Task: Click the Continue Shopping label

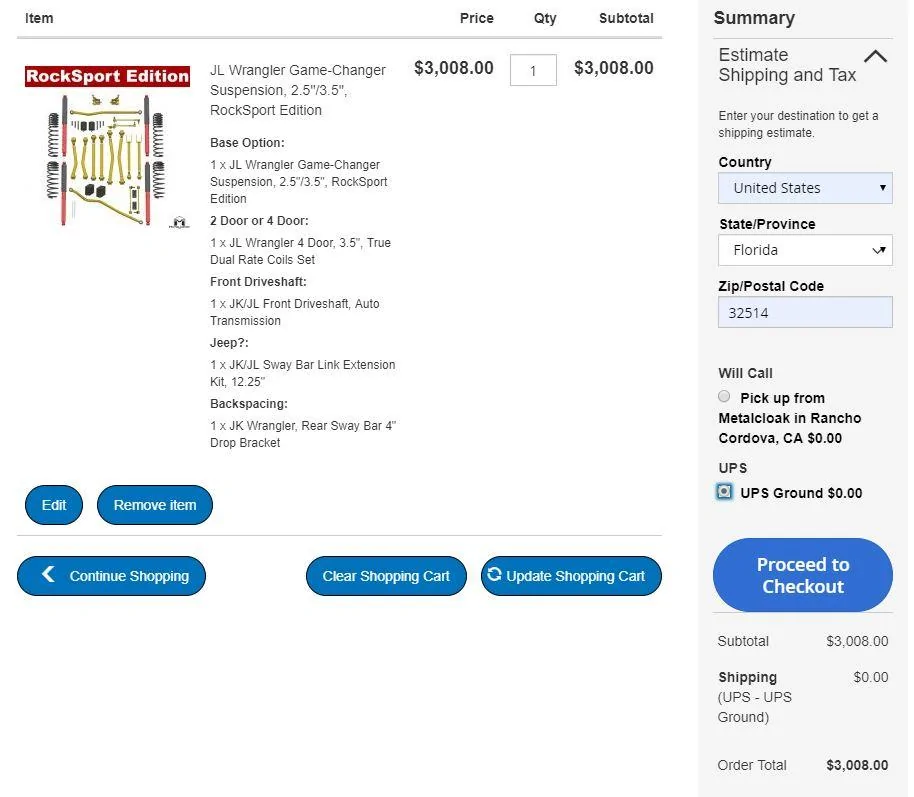Action: pyautogui.click(x=129, y=576)
